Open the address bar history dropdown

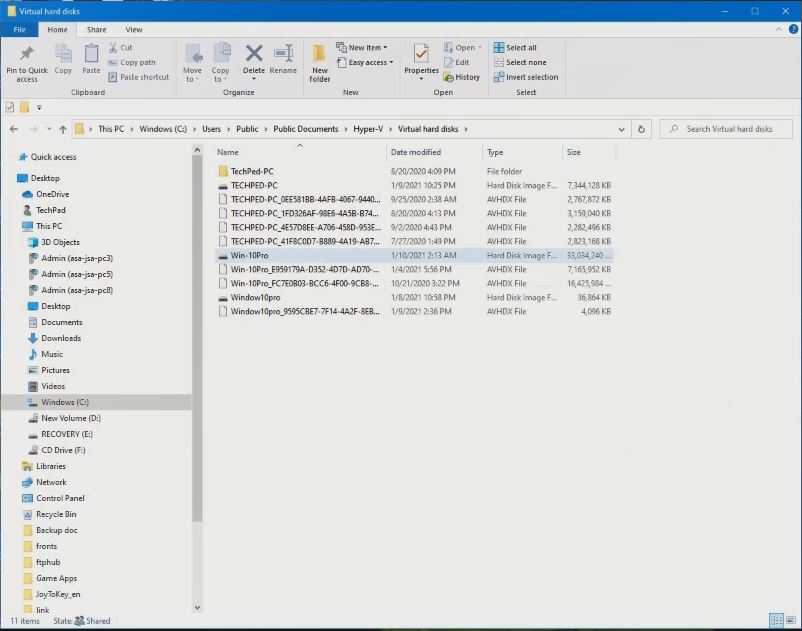click(x=622, y=129)
